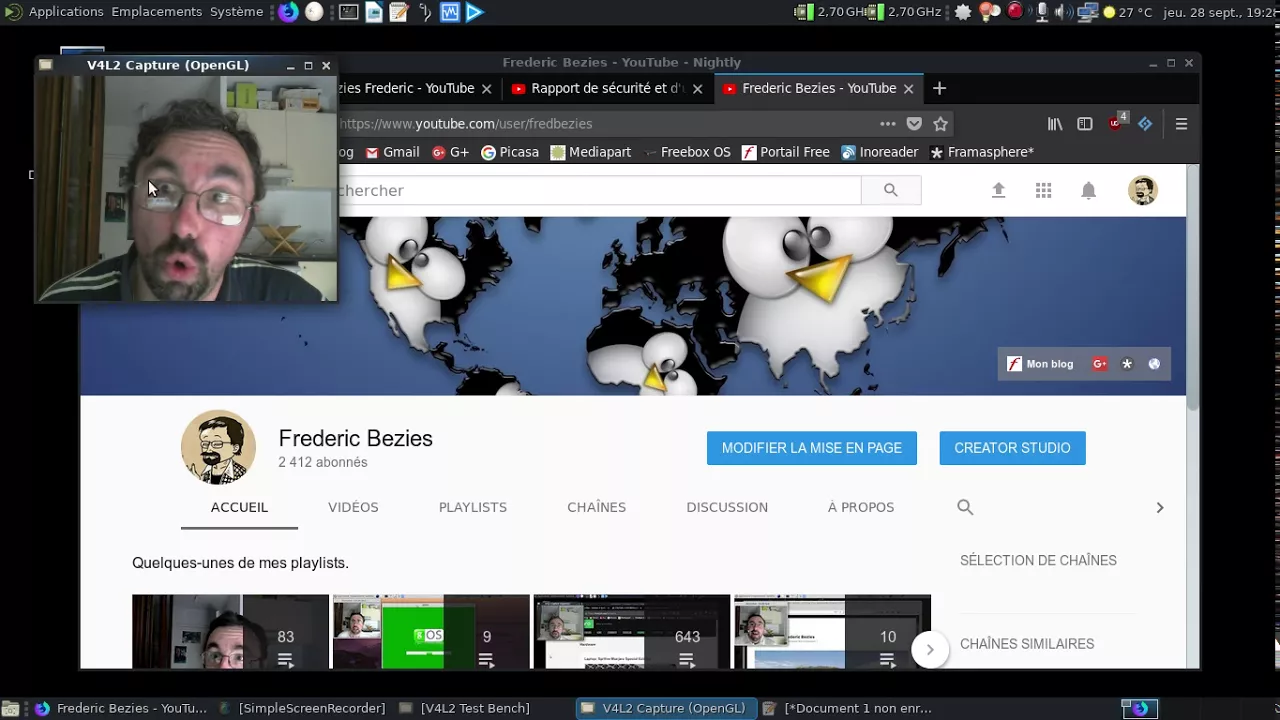Screen dimensions: 1280x720
Task: Open the playlist thumbnail showing 643 videos
Action: [x=632, y=632]
